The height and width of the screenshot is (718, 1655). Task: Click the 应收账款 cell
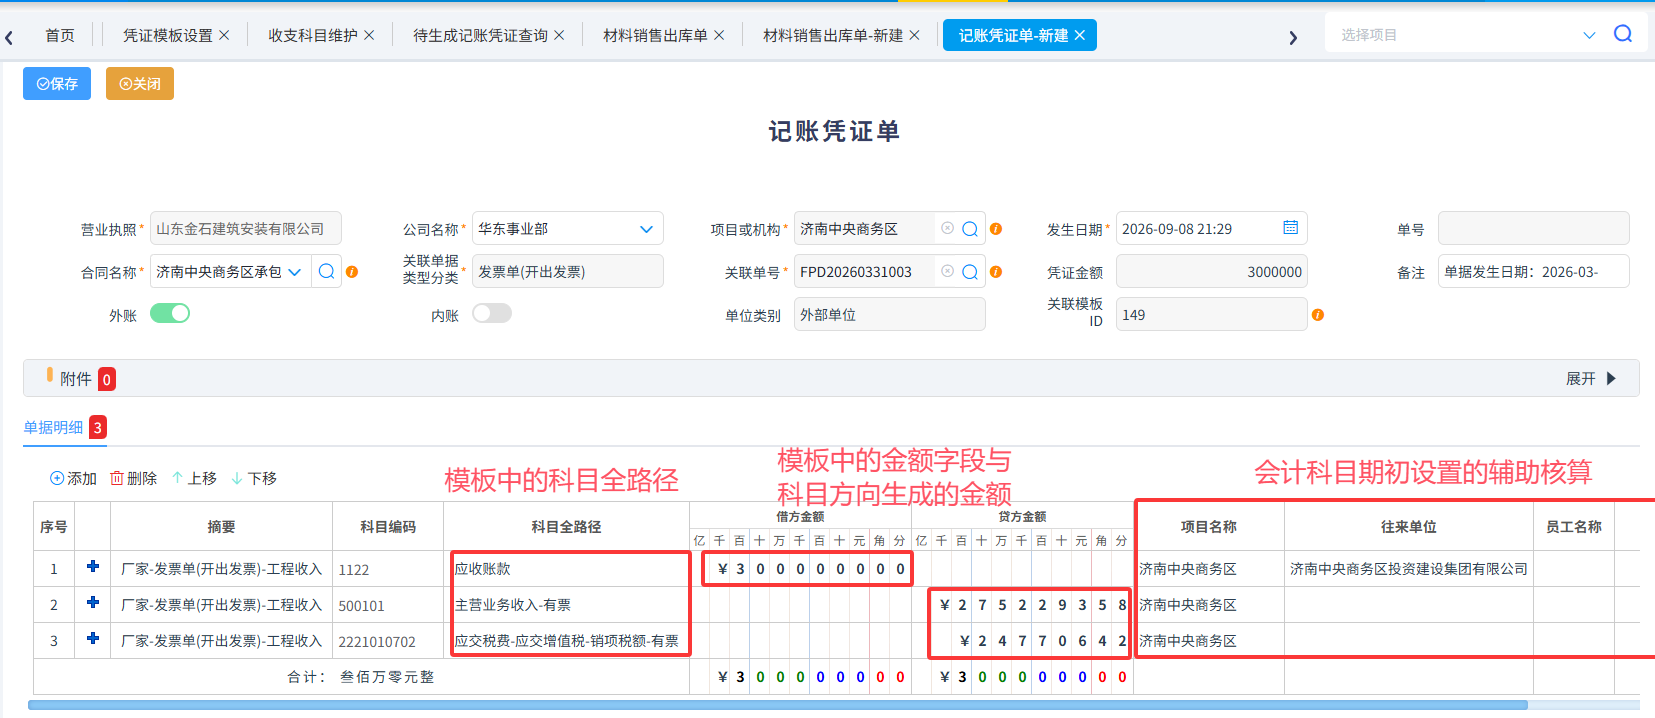tap(567, 568)
